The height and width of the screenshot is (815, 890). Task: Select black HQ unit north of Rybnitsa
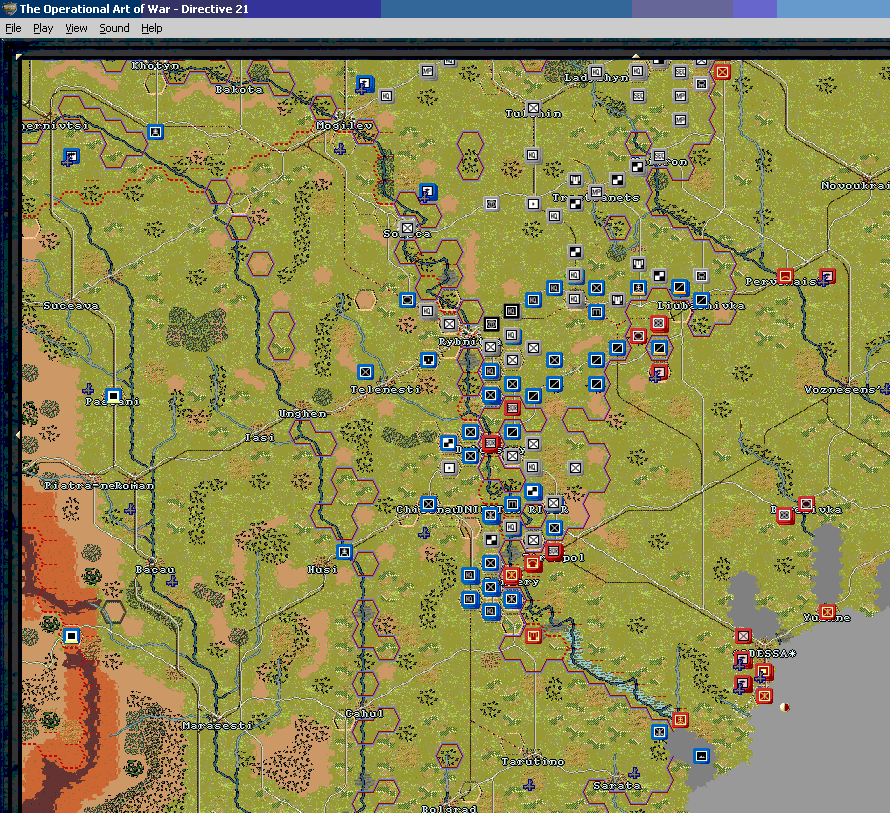(511, 311)
